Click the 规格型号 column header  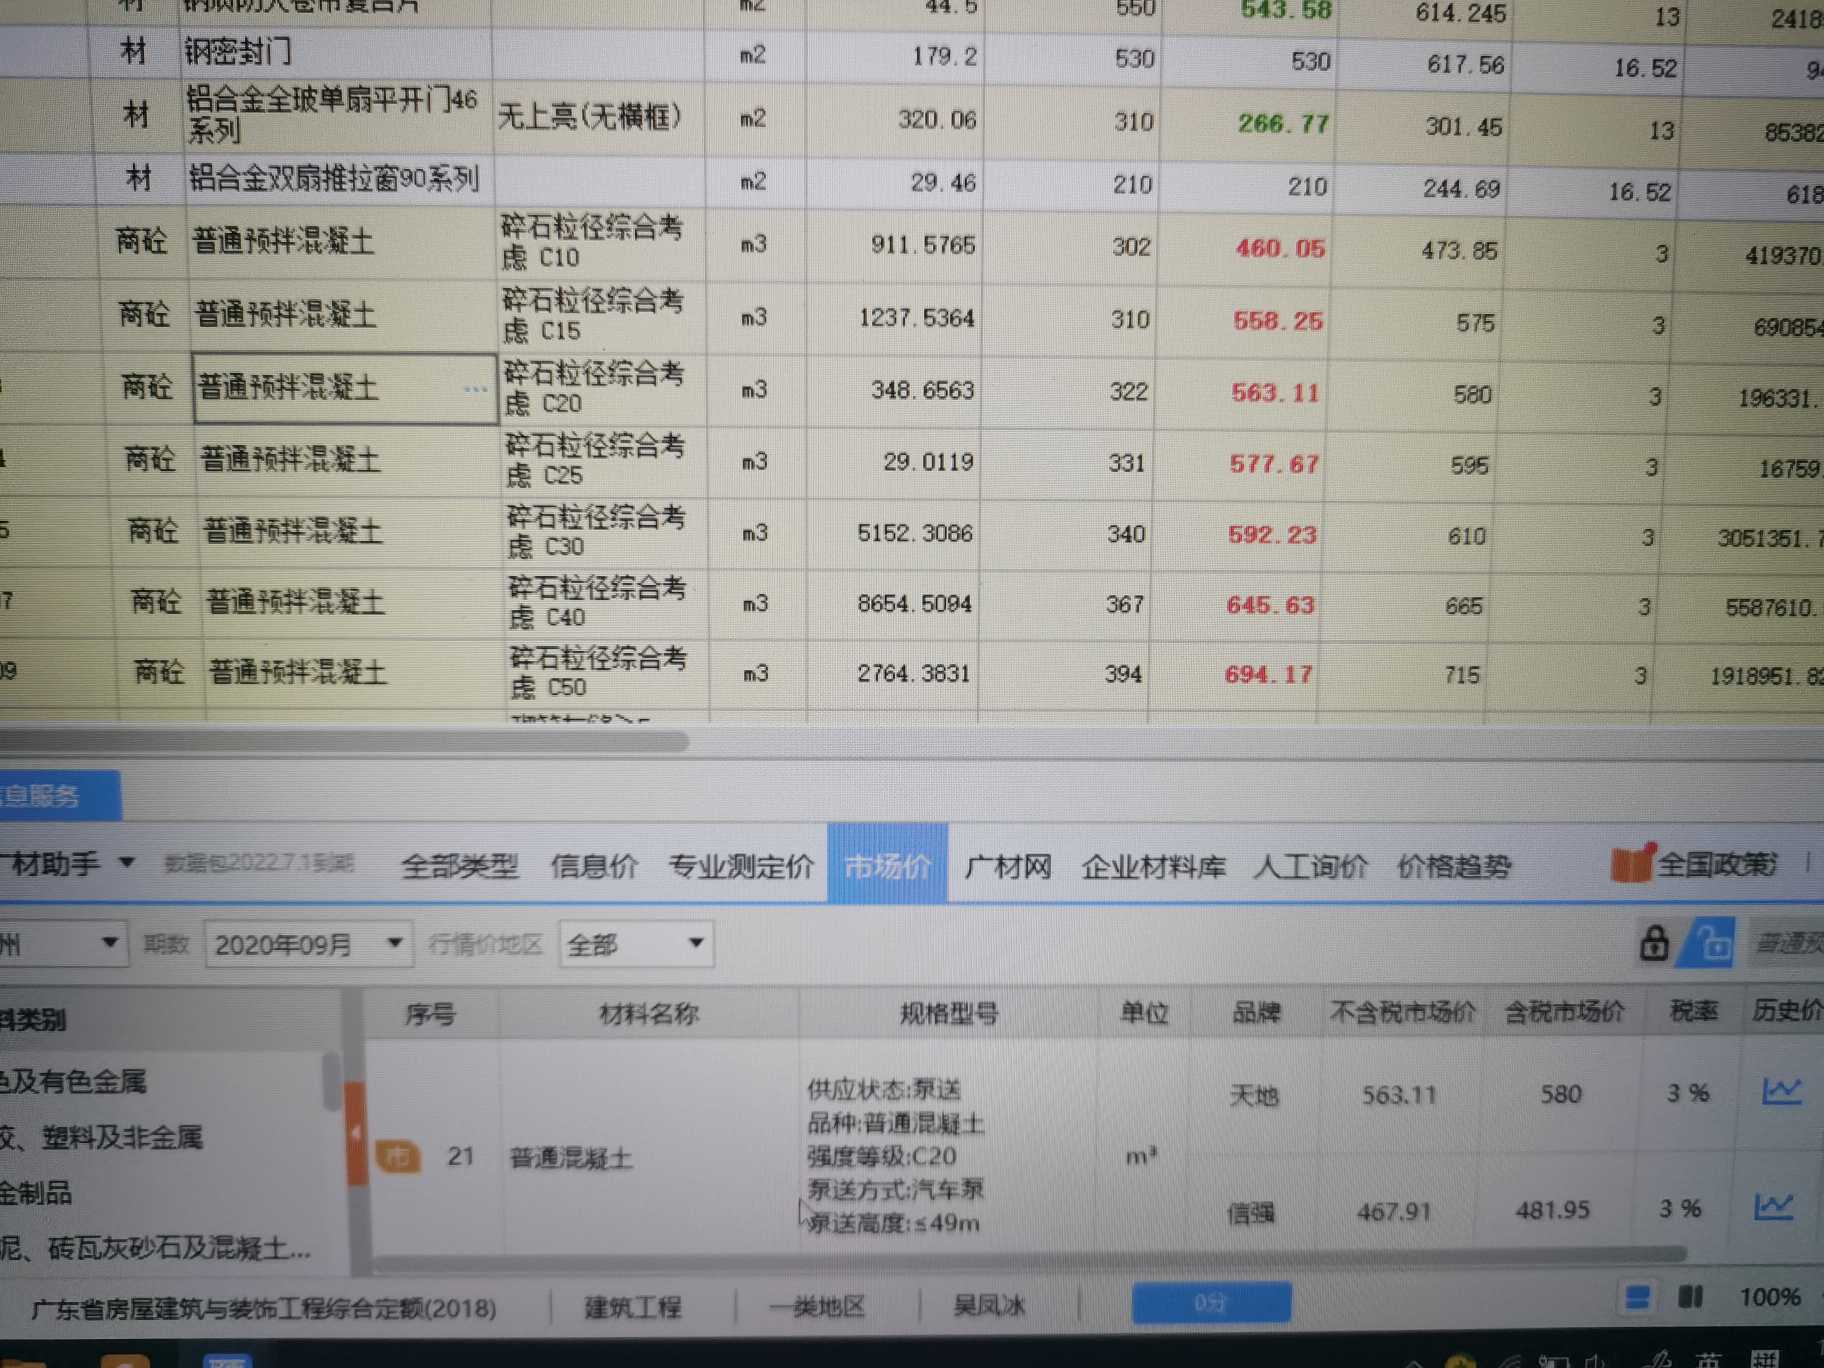click(x=948, y=1013)
